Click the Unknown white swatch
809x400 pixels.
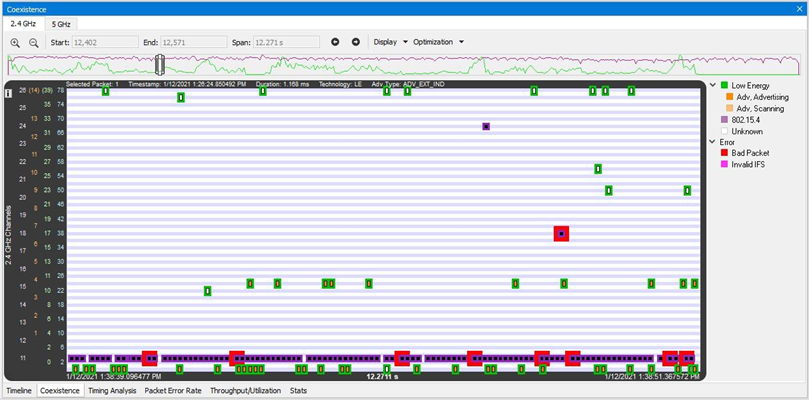(725, 131)
